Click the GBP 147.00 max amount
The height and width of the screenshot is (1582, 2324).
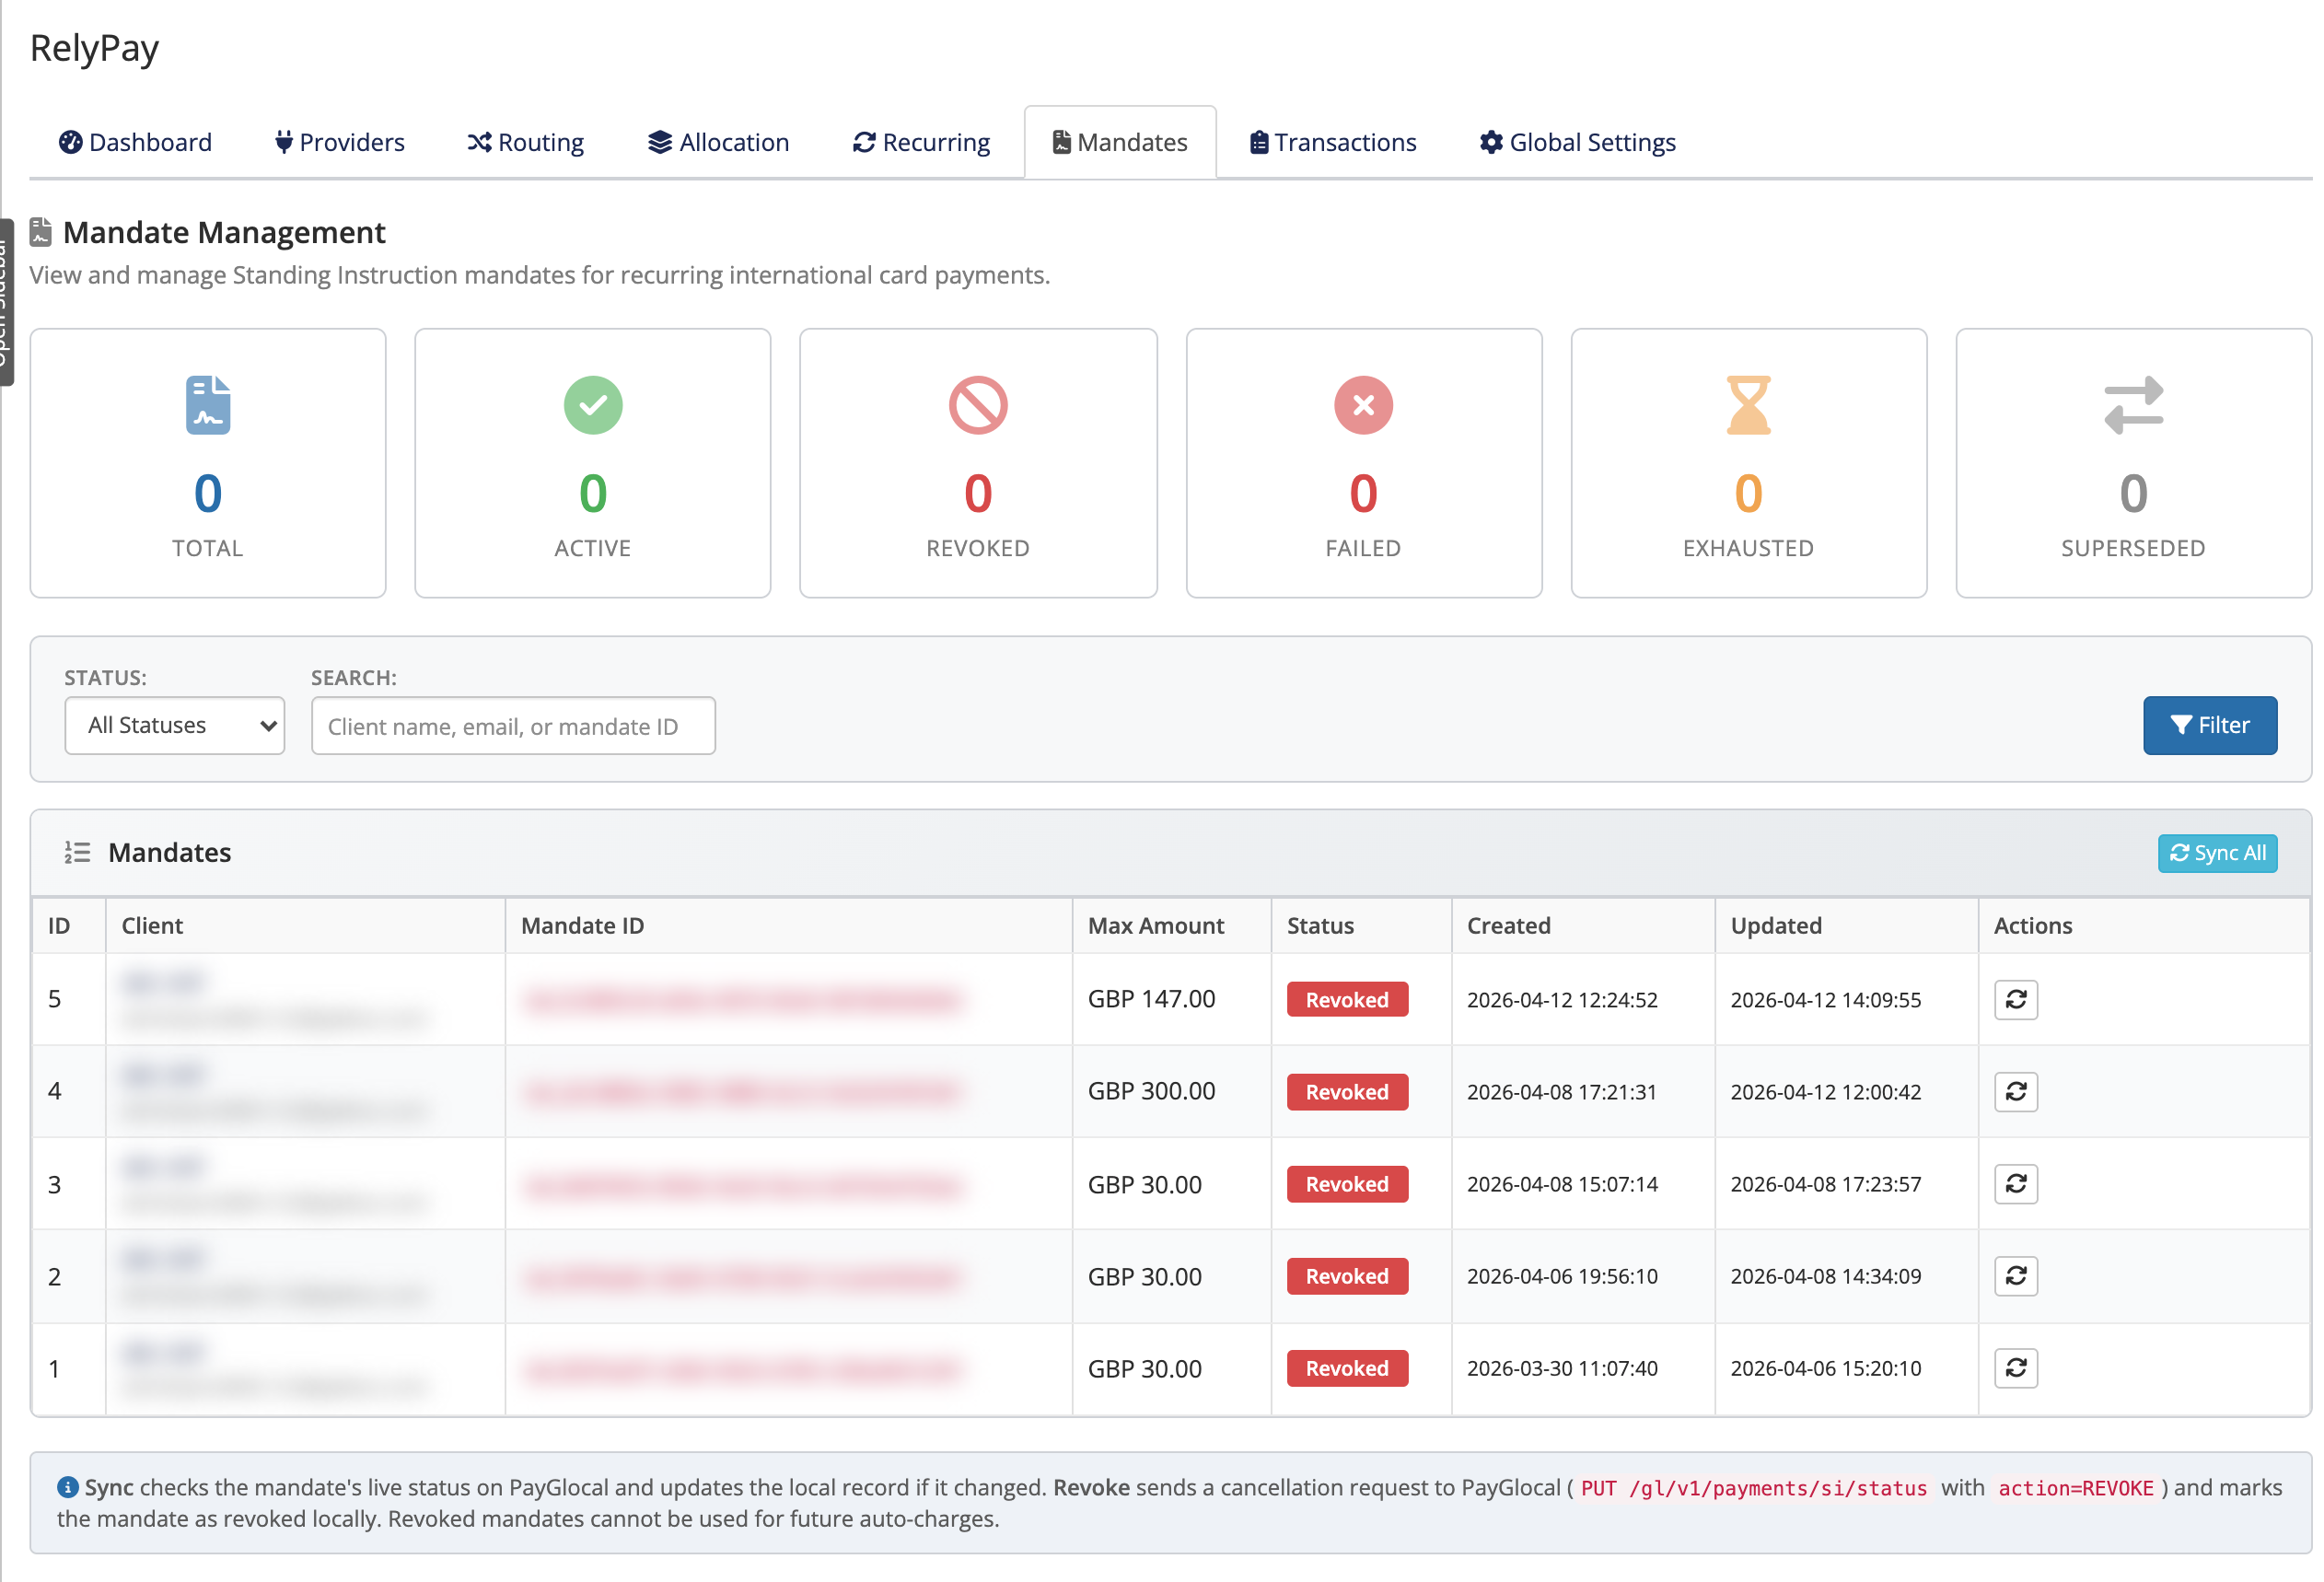pos(1151,999)
